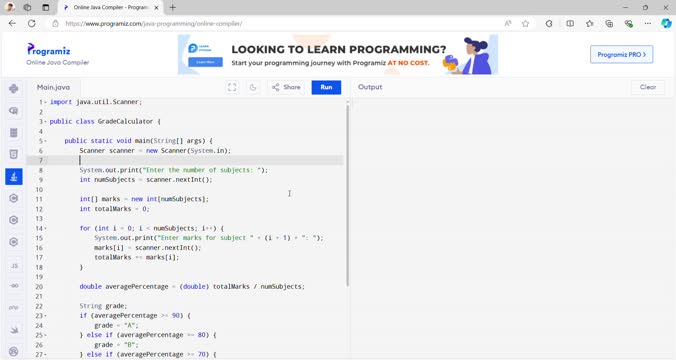
Task: Run the Java code
Action: [326, 88]
